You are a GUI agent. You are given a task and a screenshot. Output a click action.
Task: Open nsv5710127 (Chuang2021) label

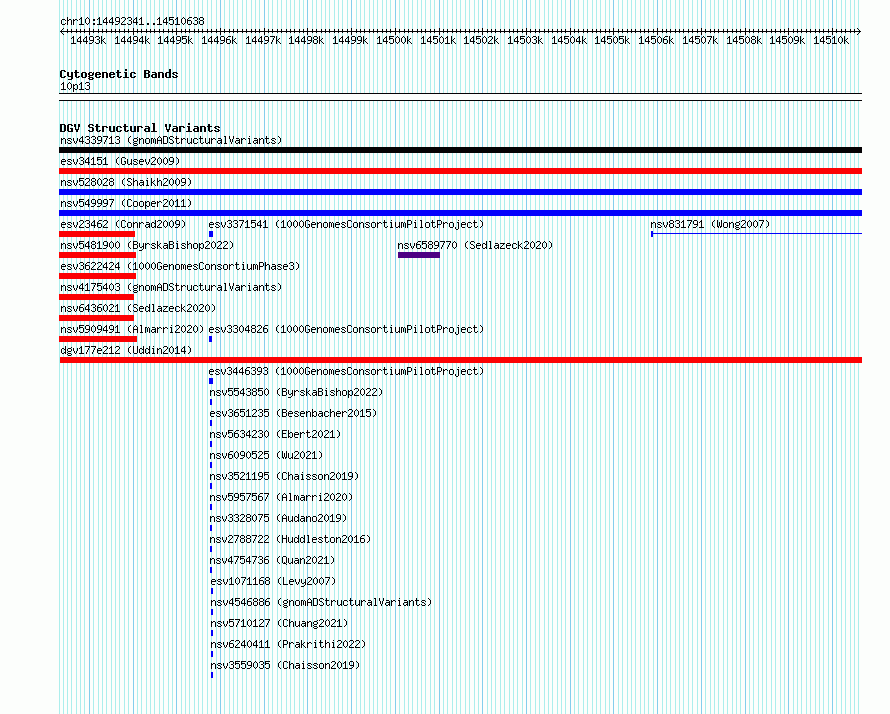(279, 623)
